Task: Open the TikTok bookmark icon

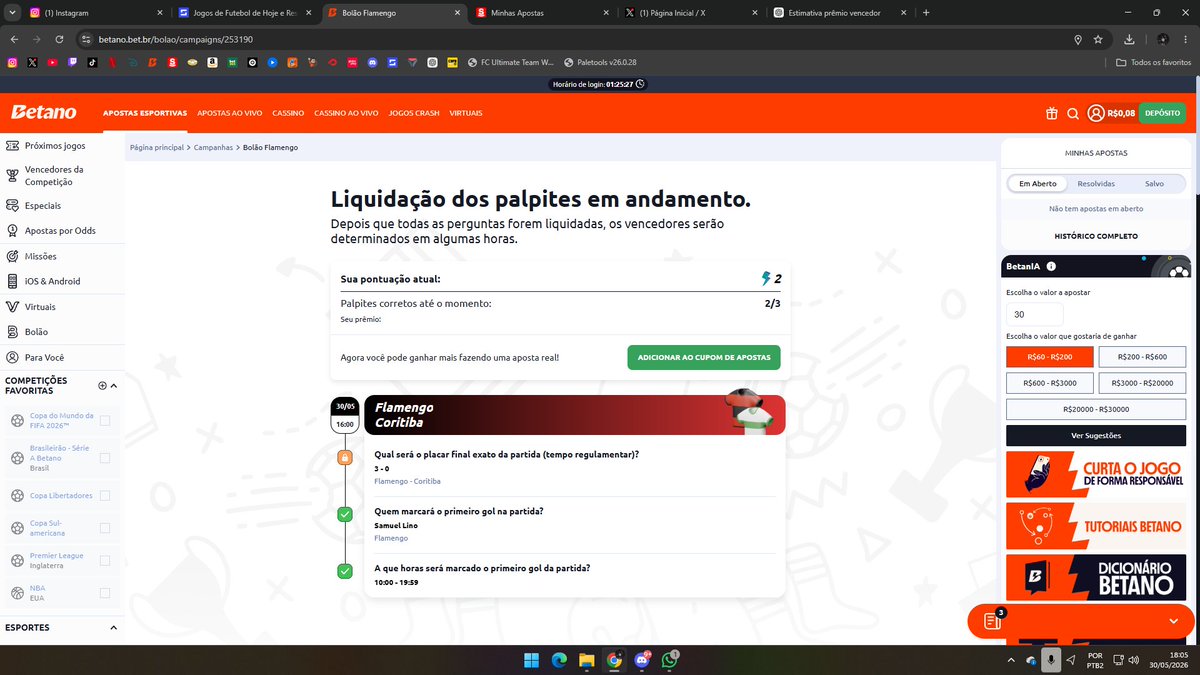Action: (x=92, y=62)
